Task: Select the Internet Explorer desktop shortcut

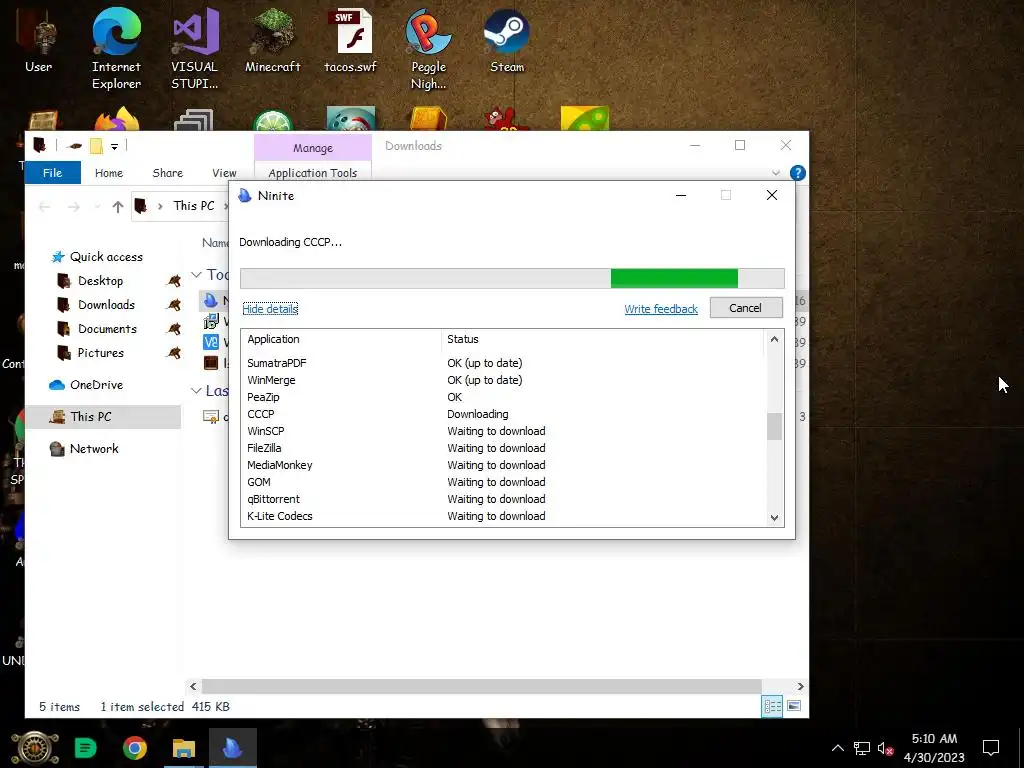Action: pos(116,50)
